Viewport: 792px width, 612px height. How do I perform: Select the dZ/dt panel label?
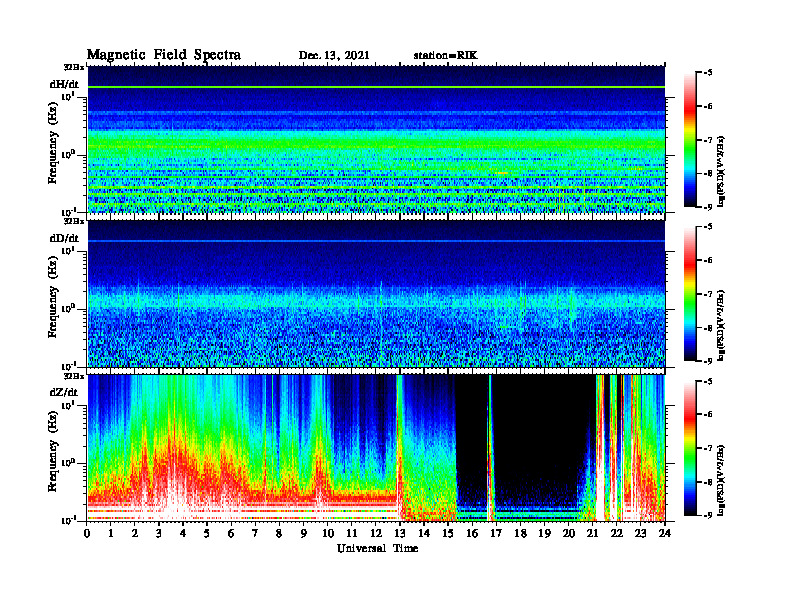coord(64,392)
